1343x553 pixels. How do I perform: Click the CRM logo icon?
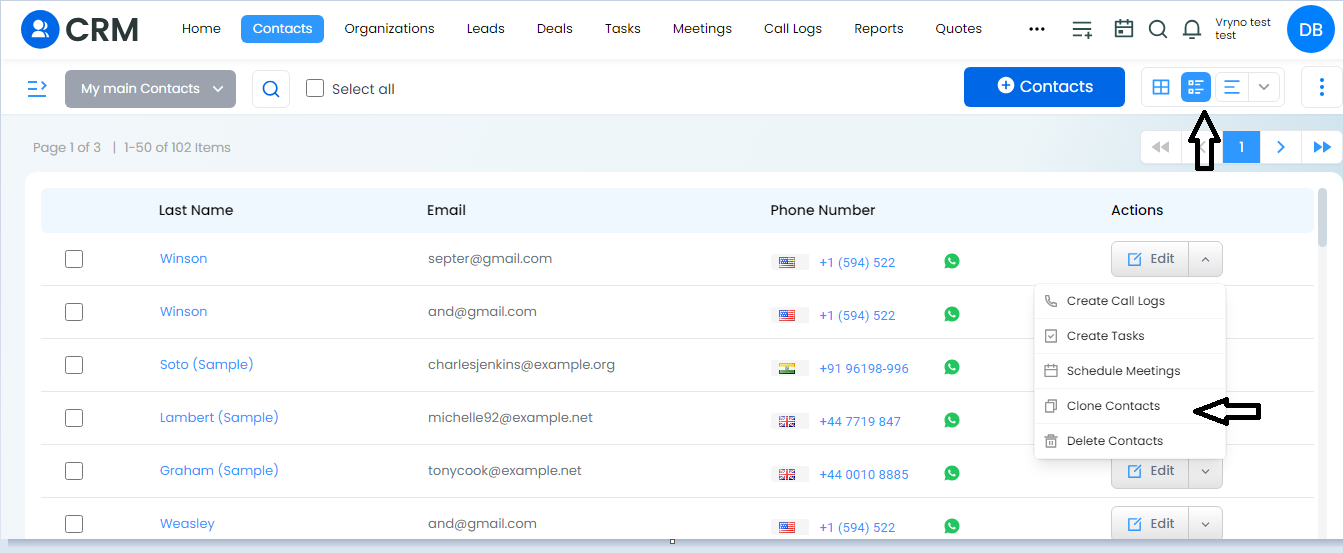[40, 30]
